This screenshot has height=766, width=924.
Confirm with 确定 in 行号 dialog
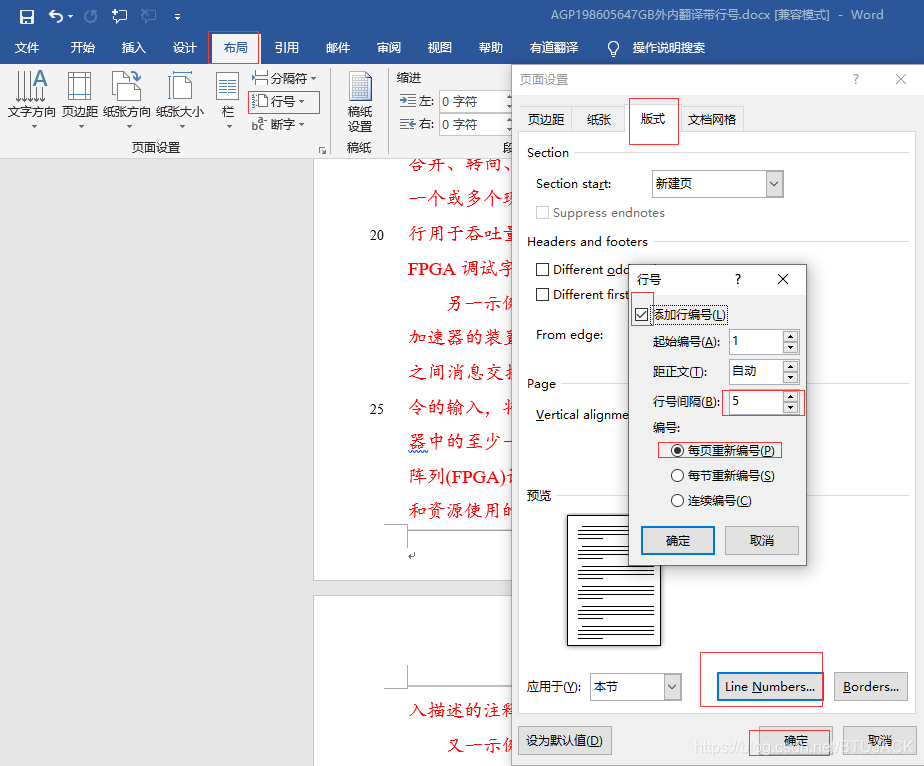coord(678,540)
